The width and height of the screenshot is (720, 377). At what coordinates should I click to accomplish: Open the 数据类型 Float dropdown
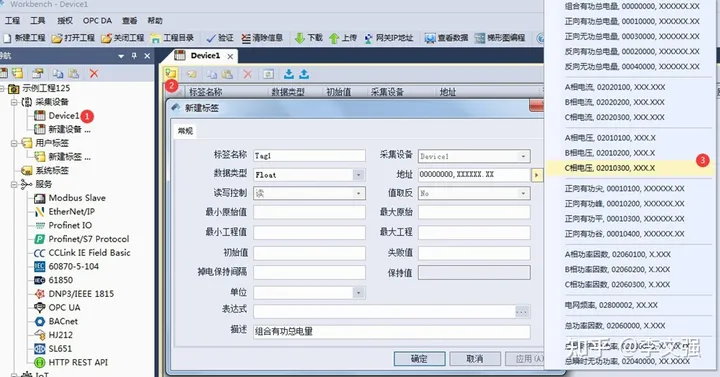(x=358, y=175)
